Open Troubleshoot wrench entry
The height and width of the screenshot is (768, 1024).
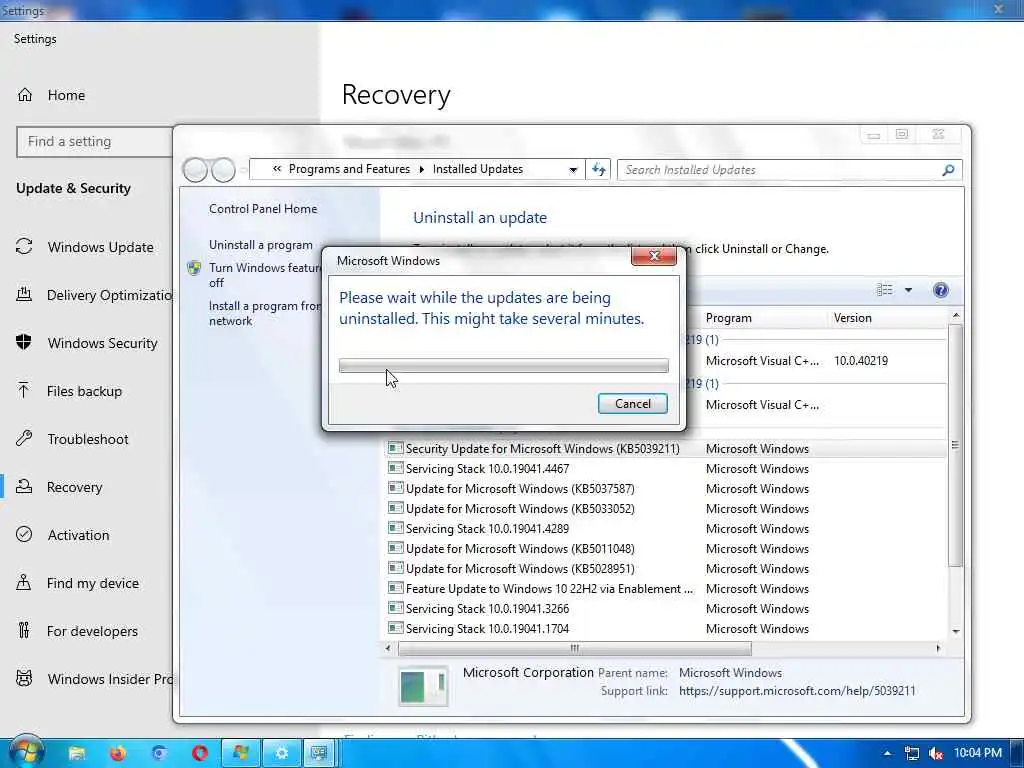pos(72,439)
